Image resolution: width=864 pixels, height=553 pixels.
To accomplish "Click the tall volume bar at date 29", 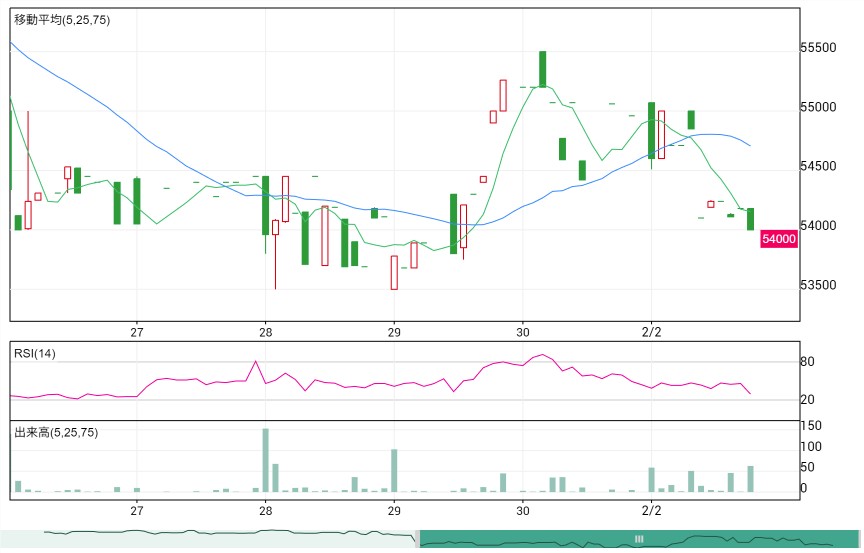I will pyautogui.click(x=394, y=470).
